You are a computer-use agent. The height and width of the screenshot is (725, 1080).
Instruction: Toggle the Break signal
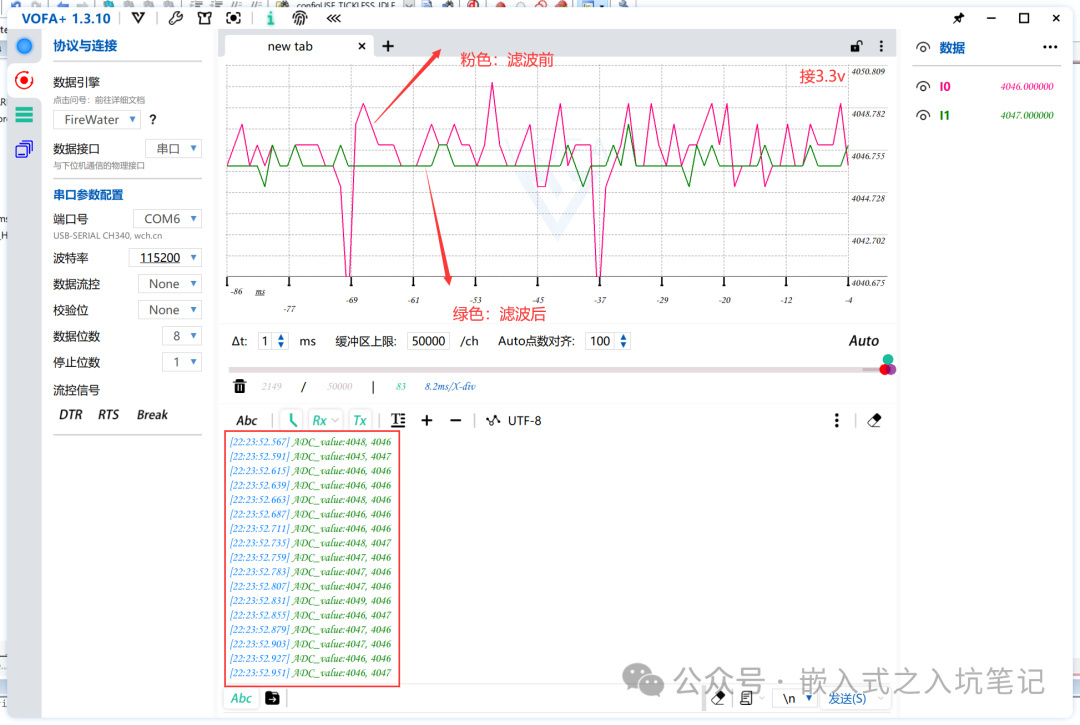click(152, 414)
